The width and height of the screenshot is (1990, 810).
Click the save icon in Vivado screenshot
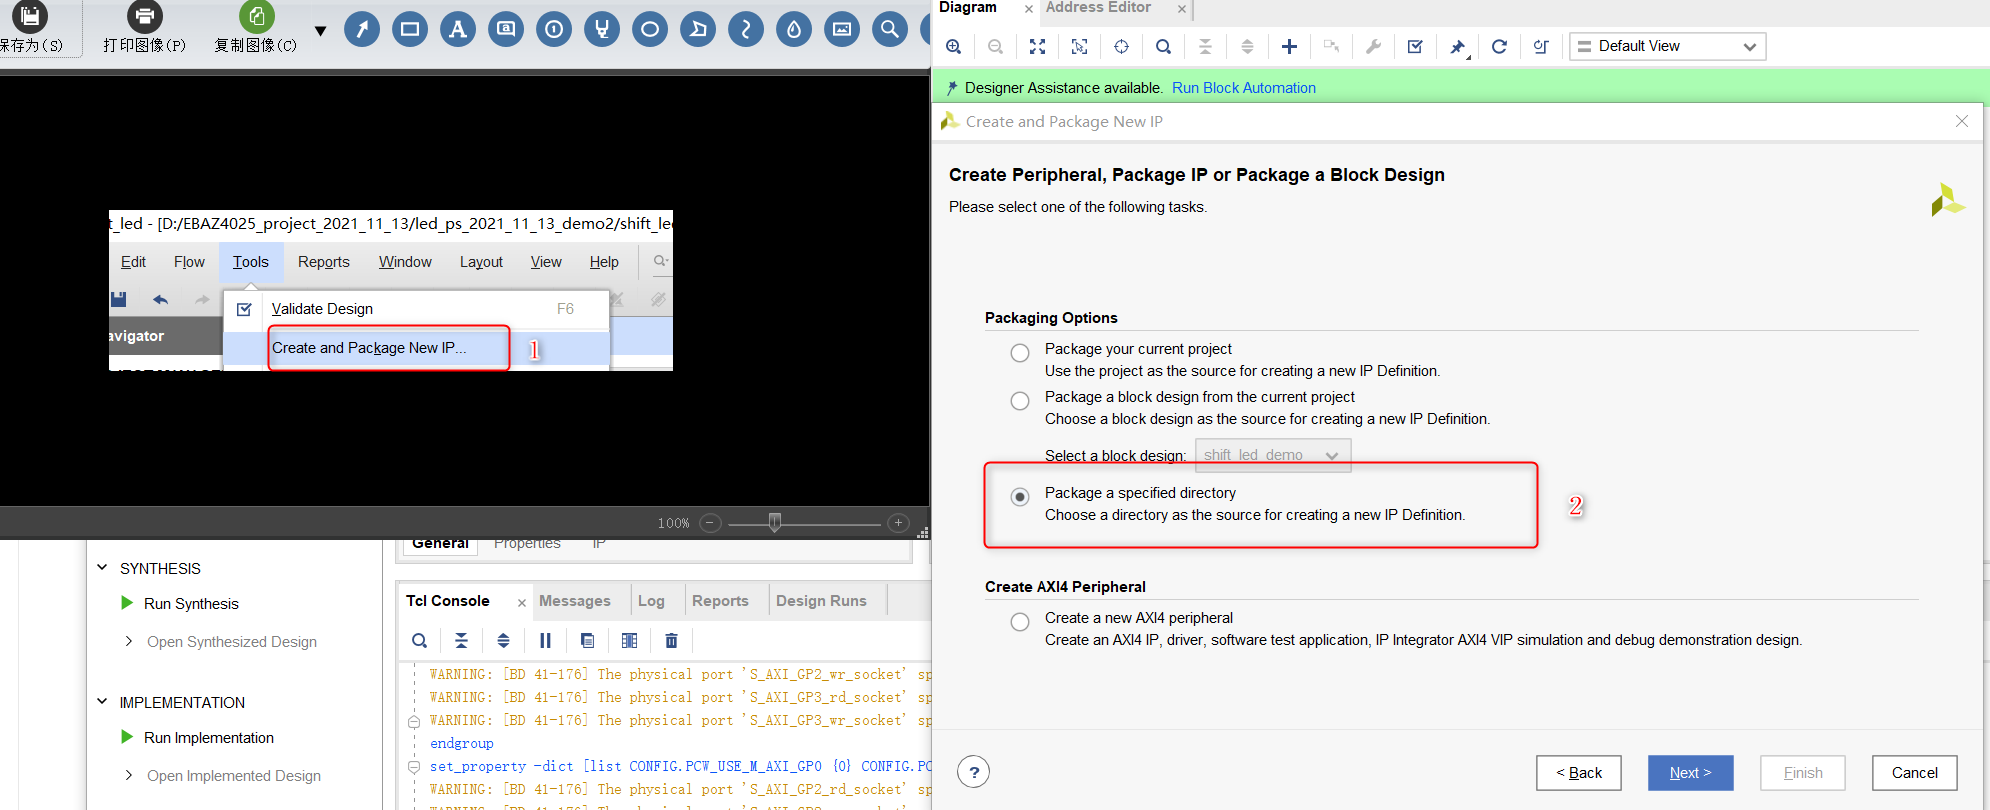click(x=119, y=299)
